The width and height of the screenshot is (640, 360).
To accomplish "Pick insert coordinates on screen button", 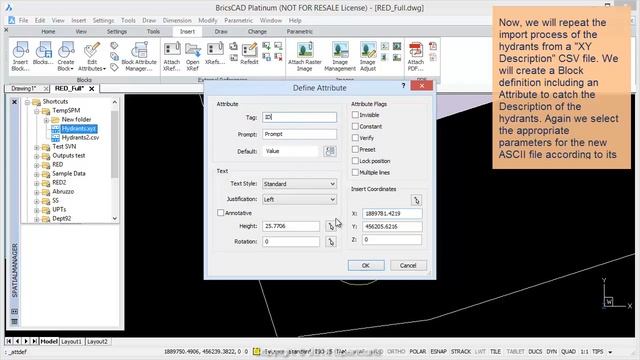I will (x=416, y=200).
